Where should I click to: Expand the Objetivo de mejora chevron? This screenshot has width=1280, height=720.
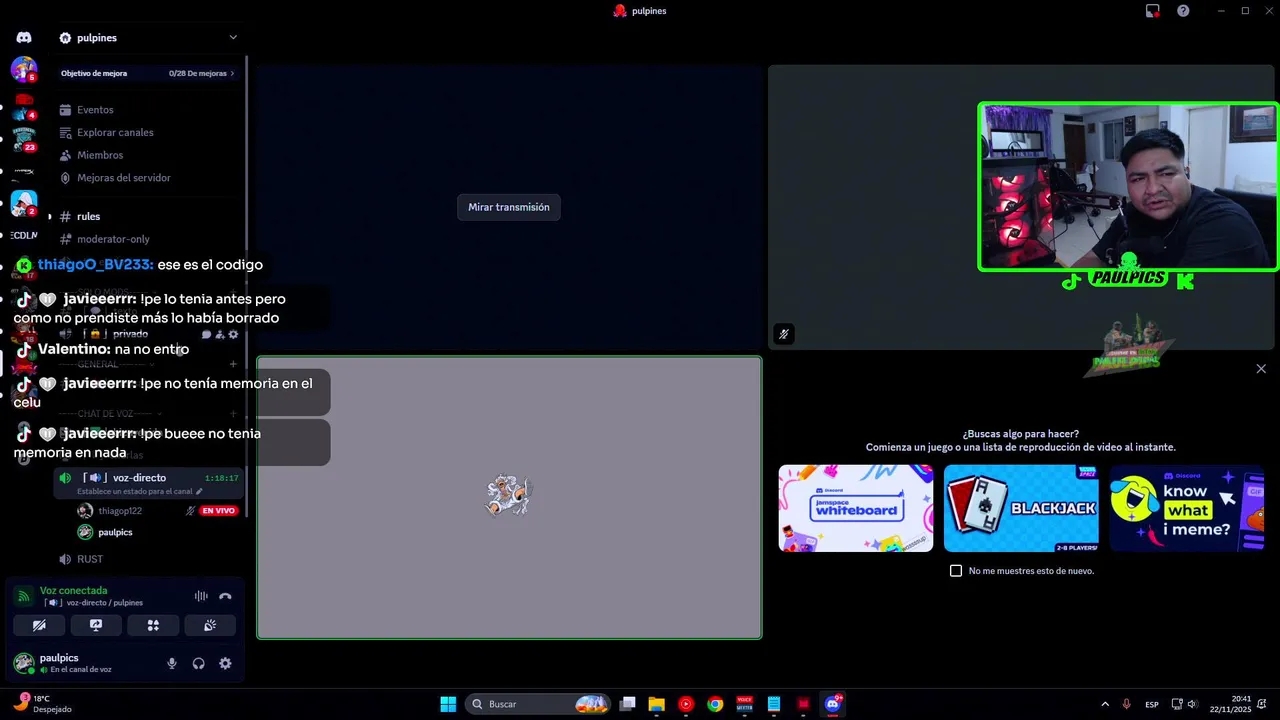pyautogui.click(x=232, y=73)
